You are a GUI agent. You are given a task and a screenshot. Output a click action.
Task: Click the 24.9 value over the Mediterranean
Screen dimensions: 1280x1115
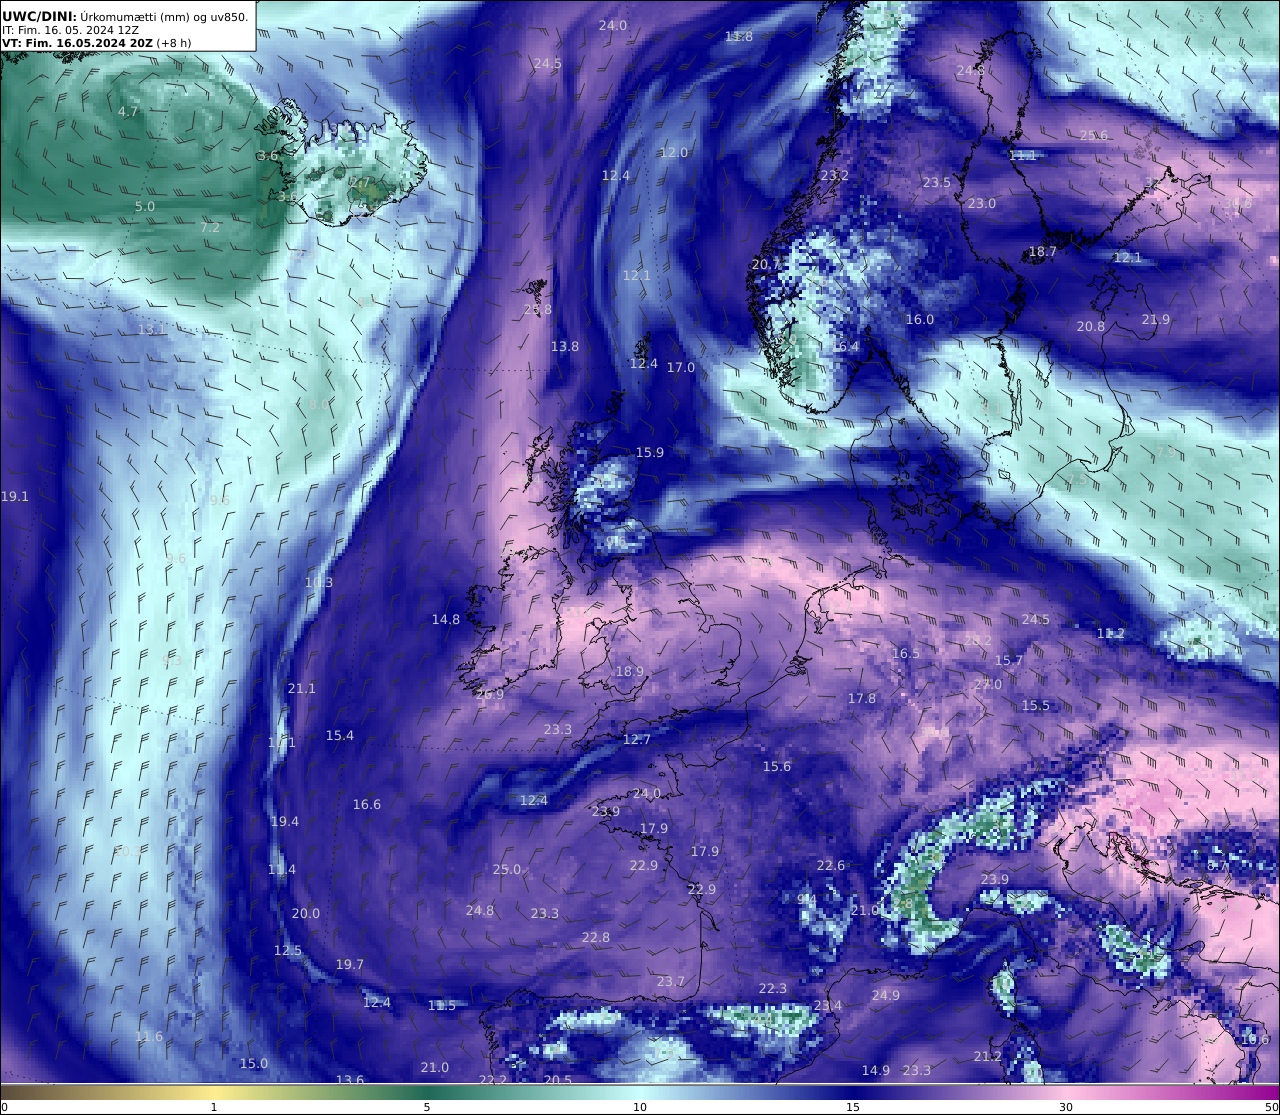pyautogui.click(x=886, y=995)
